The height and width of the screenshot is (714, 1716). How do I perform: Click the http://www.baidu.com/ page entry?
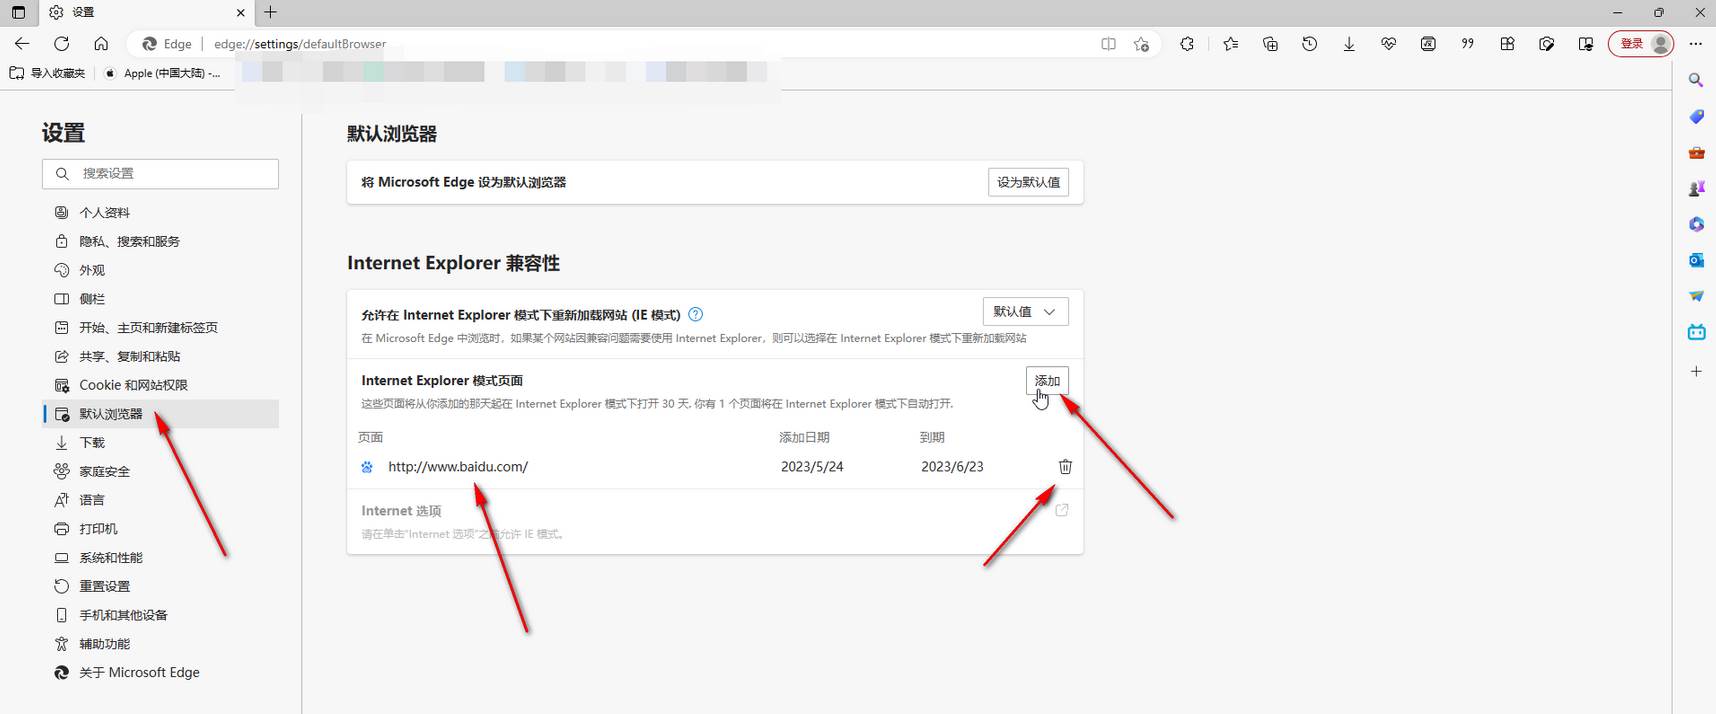click(458, 467)
